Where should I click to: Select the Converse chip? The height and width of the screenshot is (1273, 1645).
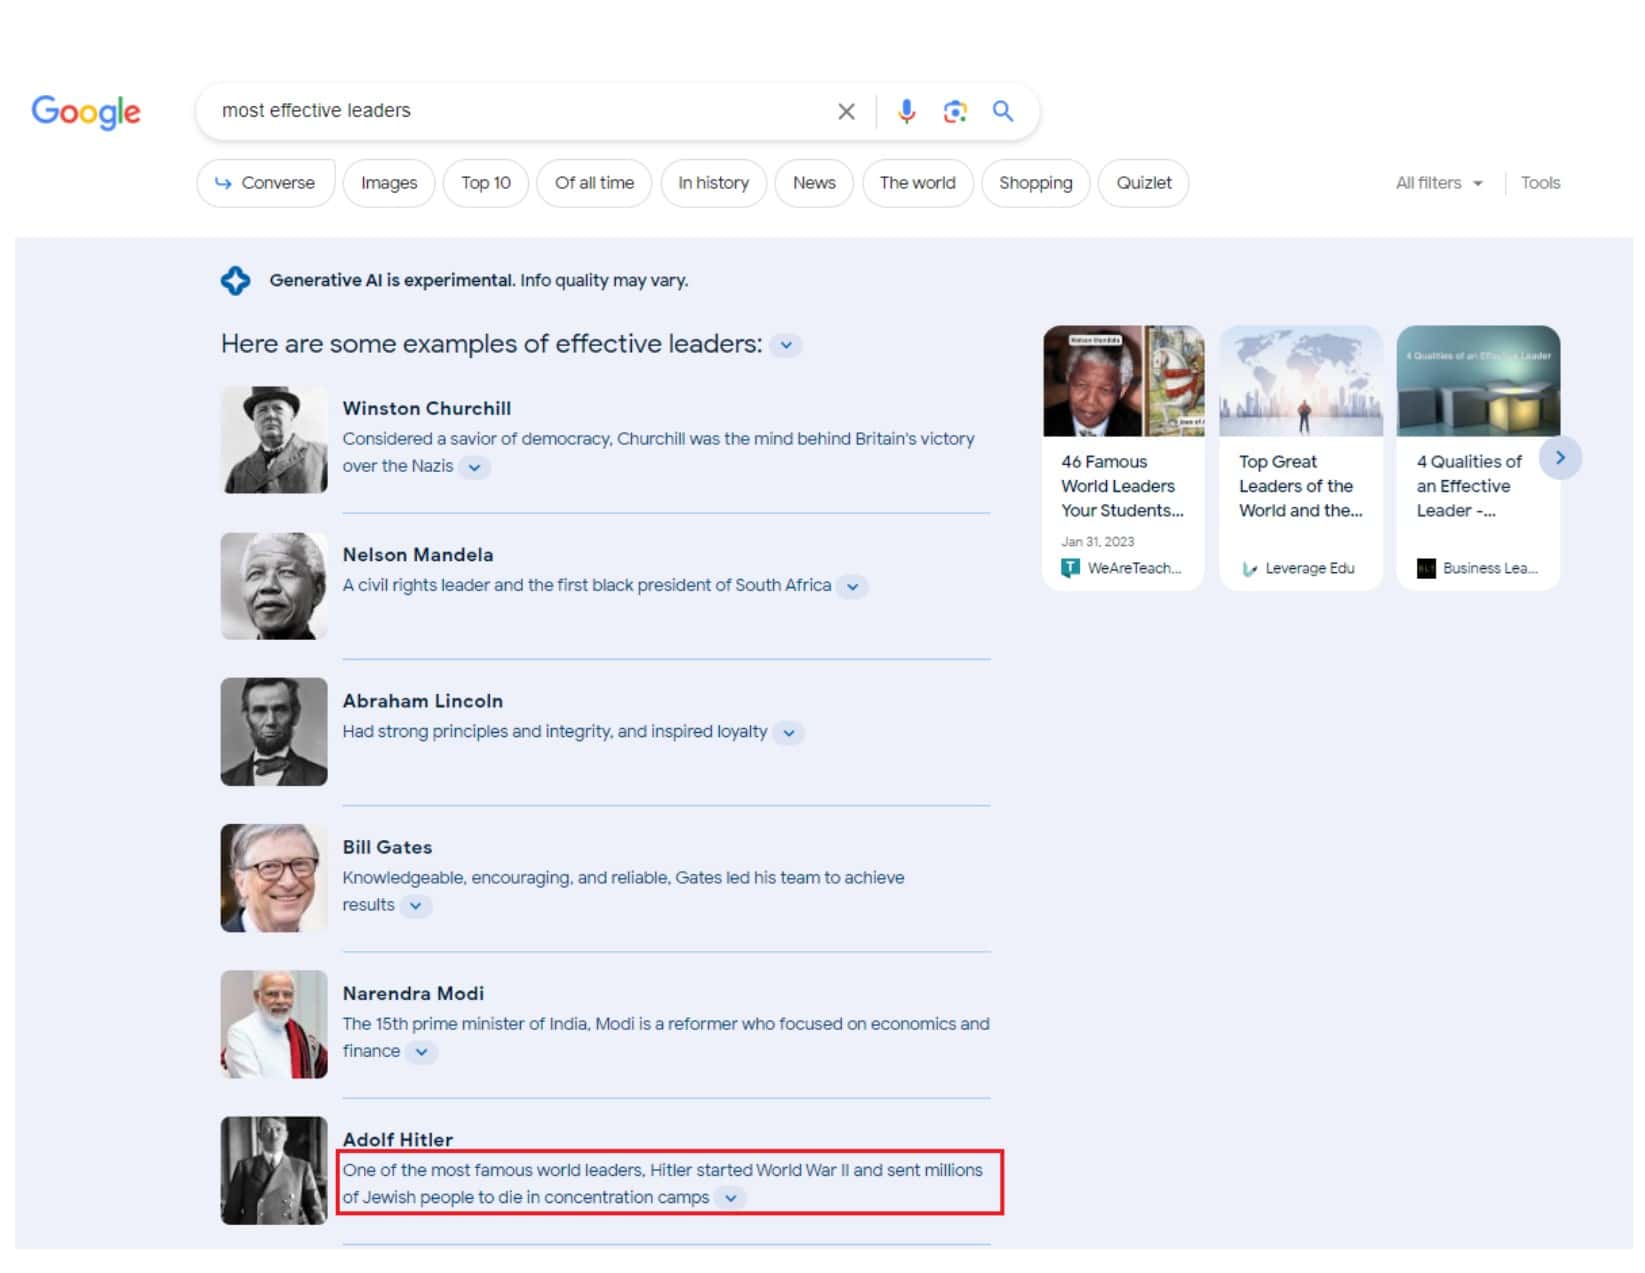pos(265,183)
